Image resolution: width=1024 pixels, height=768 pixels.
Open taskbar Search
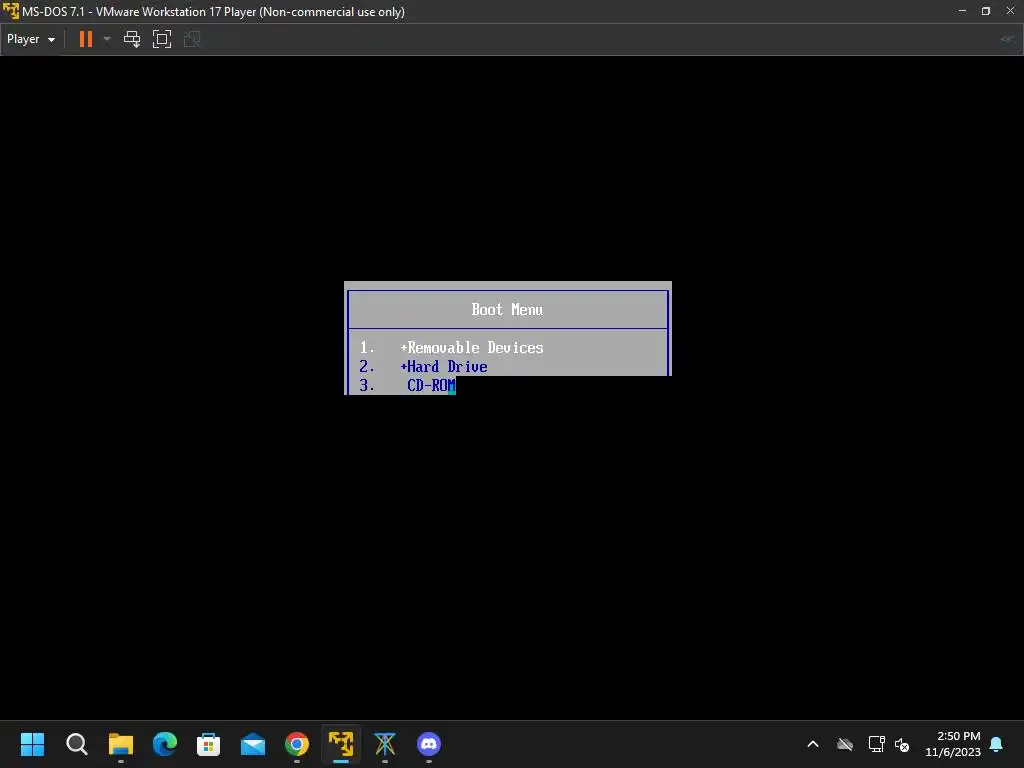(x=76, y=744)
